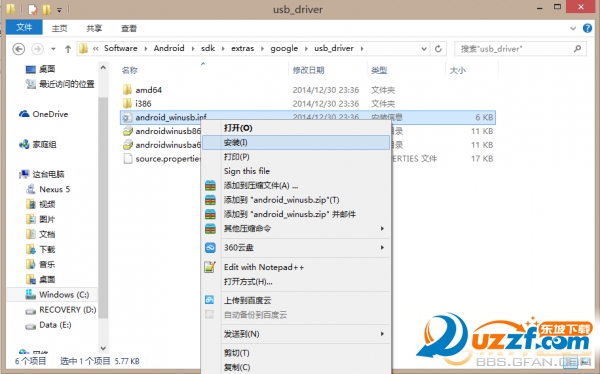The image size is (600, 374).
Task: Open the Help question mark icon
Action: 587,28
